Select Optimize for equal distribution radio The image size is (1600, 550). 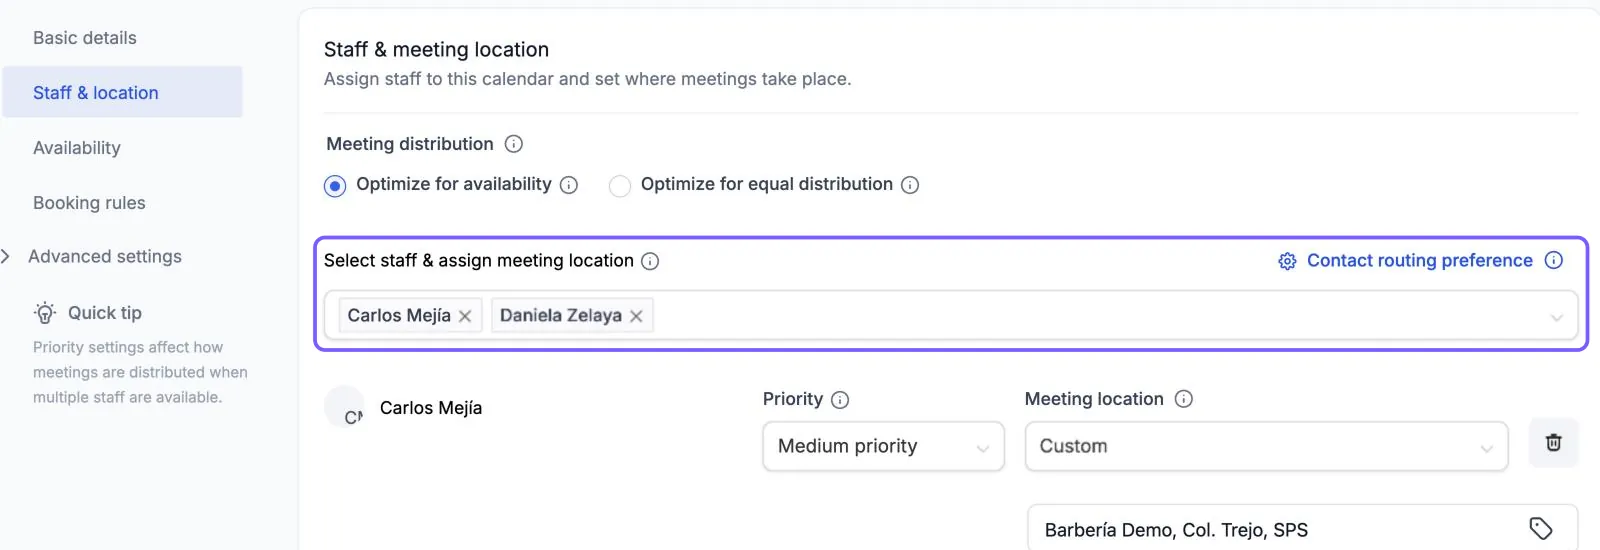(620, 186)
